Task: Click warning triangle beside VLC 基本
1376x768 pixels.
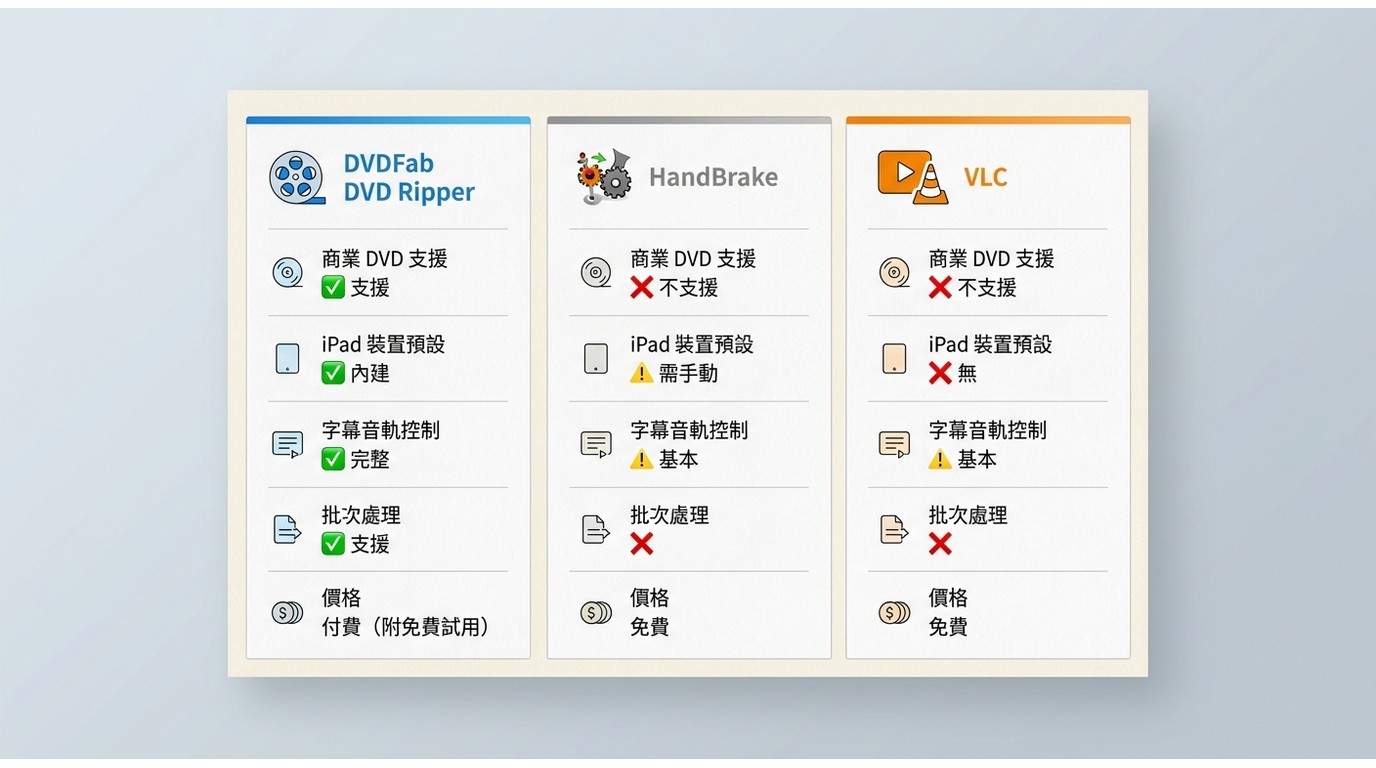Action: pos(940,459)
